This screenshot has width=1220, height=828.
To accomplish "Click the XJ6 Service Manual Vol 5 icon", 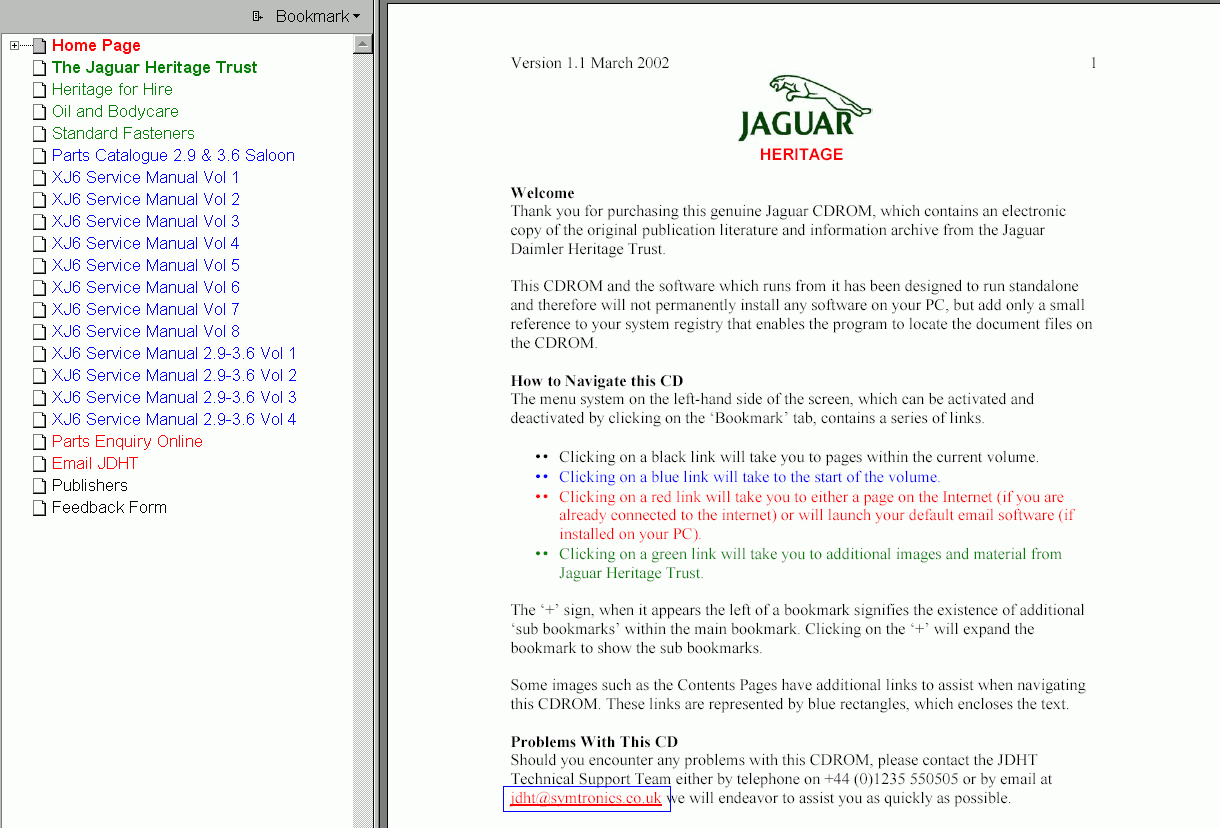I will (x=39, y=265).
